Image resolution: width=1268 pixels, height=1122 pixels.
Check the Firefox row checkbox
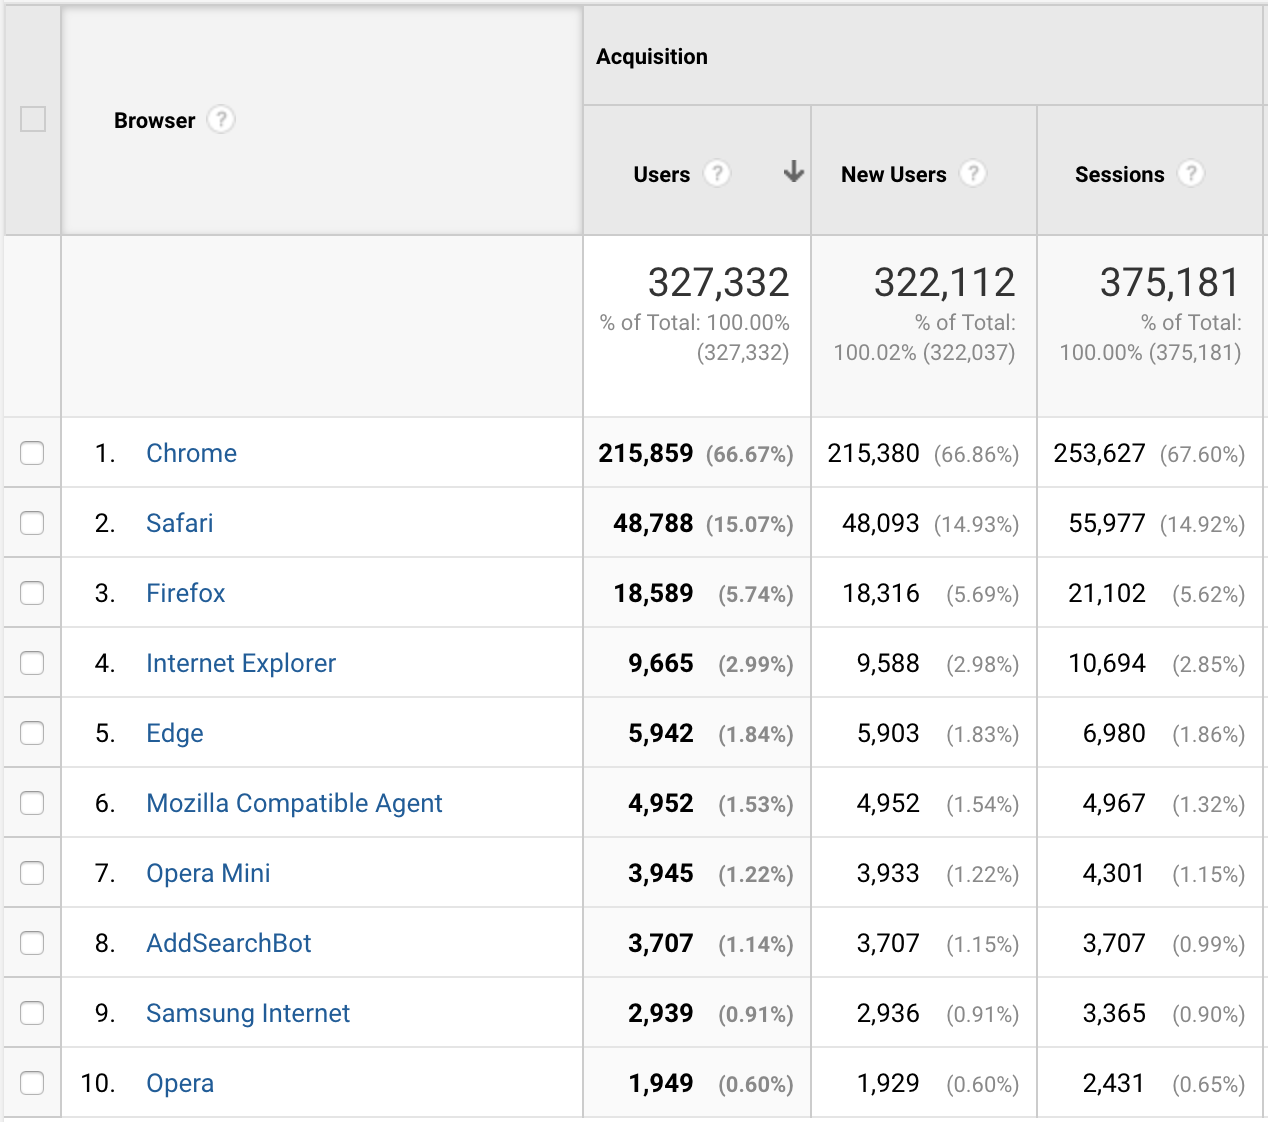tap(33, 593)
